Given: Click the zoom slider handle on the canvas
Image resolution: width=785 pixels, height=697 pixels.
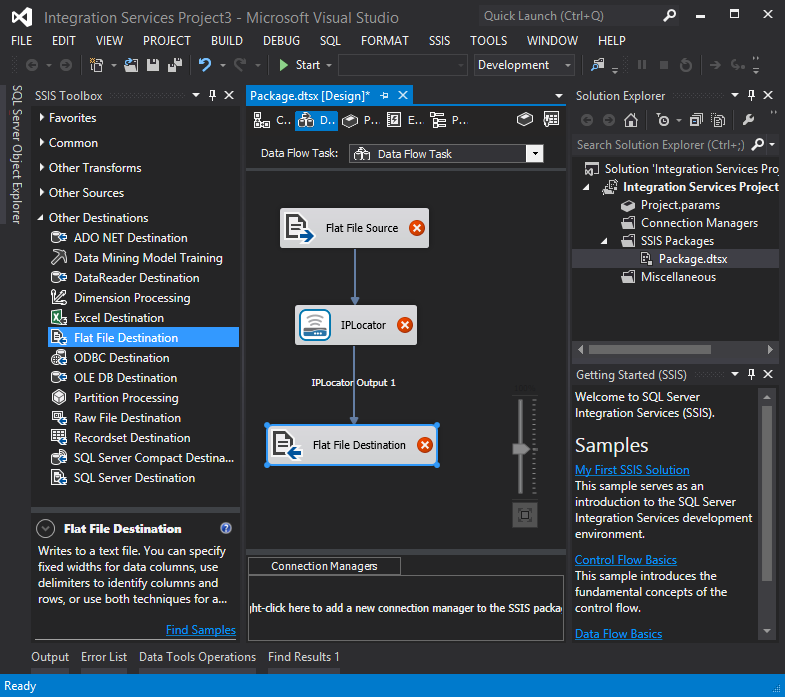Looking at the screenshot, I should [x=520, y=449].
